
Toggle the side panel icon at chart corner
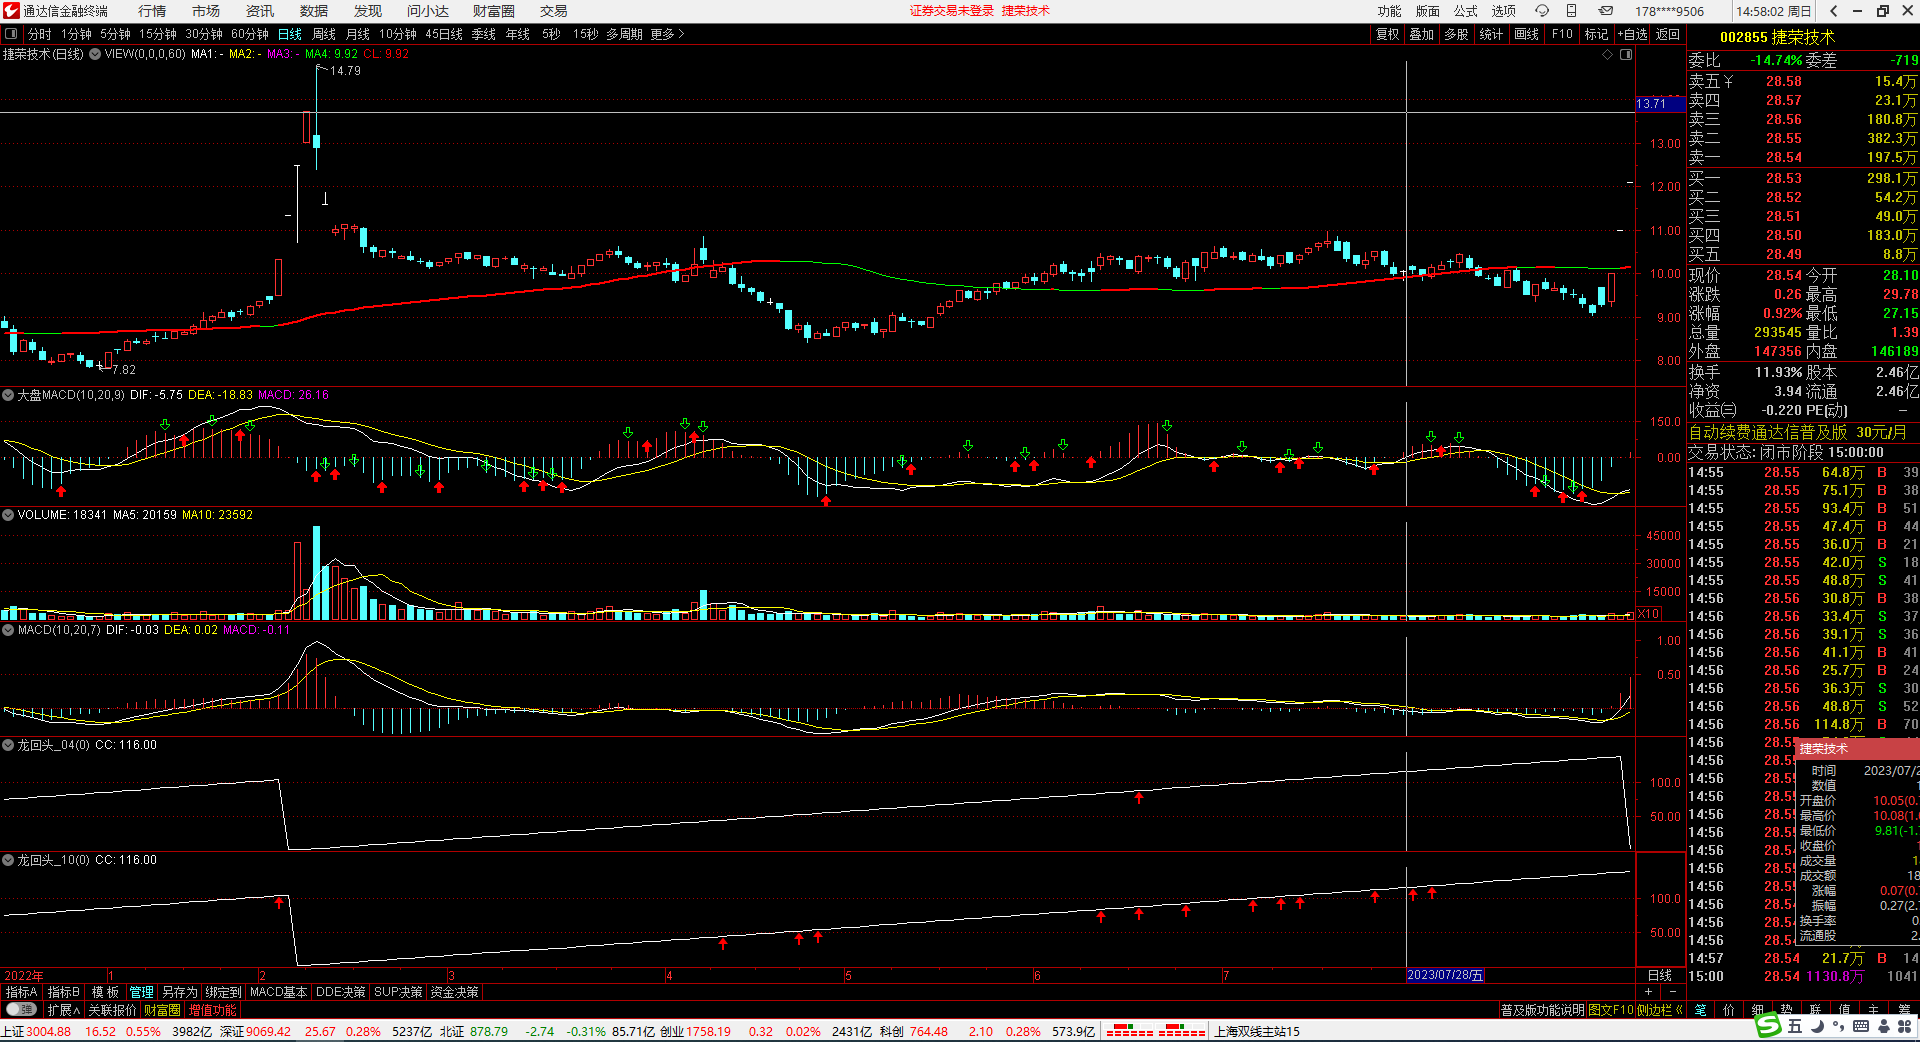coord(1626,55)
